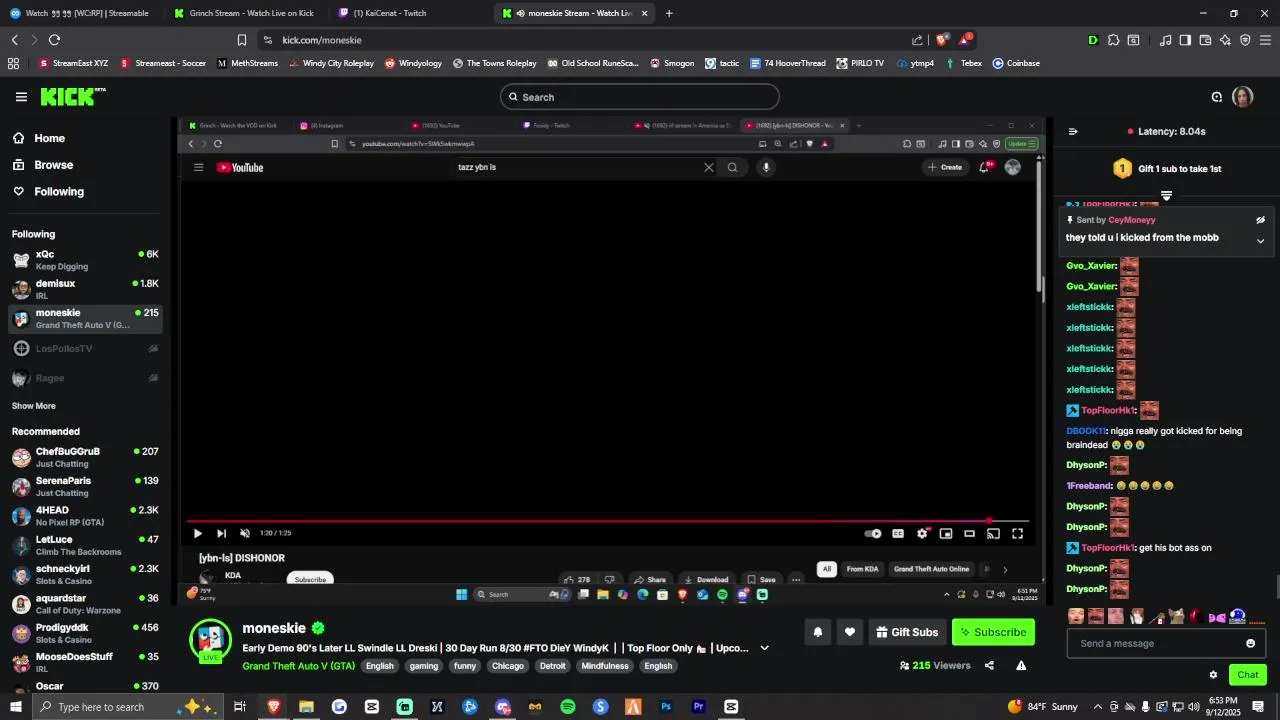Open Browse in Kick sidebar

coord(53,165)
